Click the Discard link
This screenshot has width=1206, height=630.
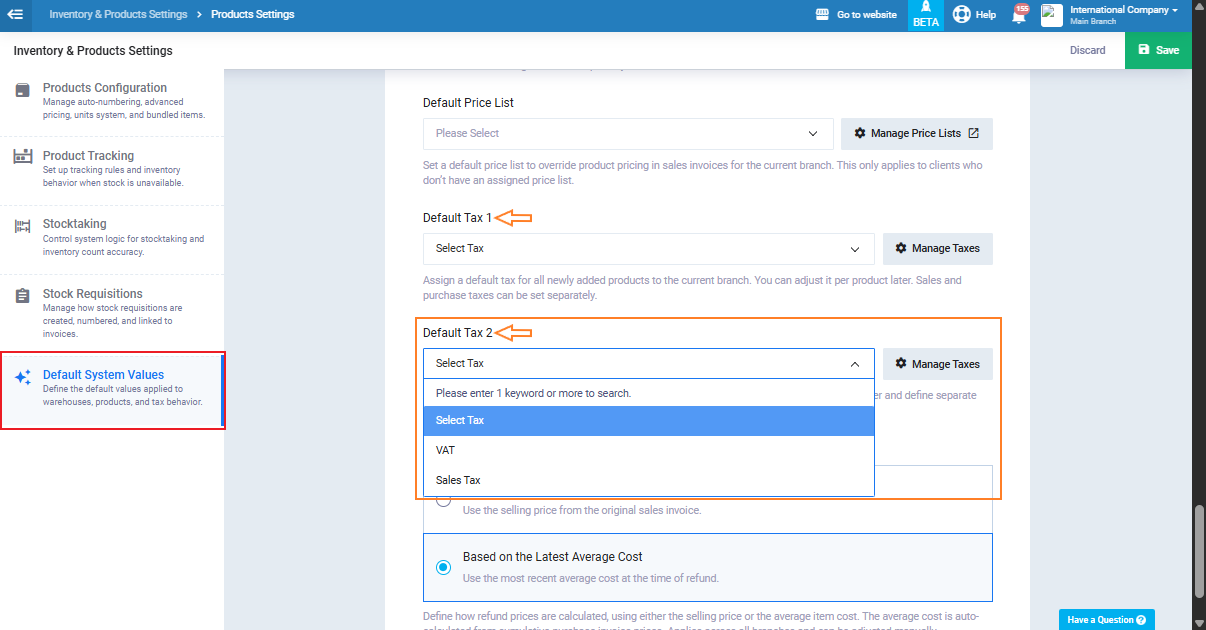click(x=1087, y=50)
